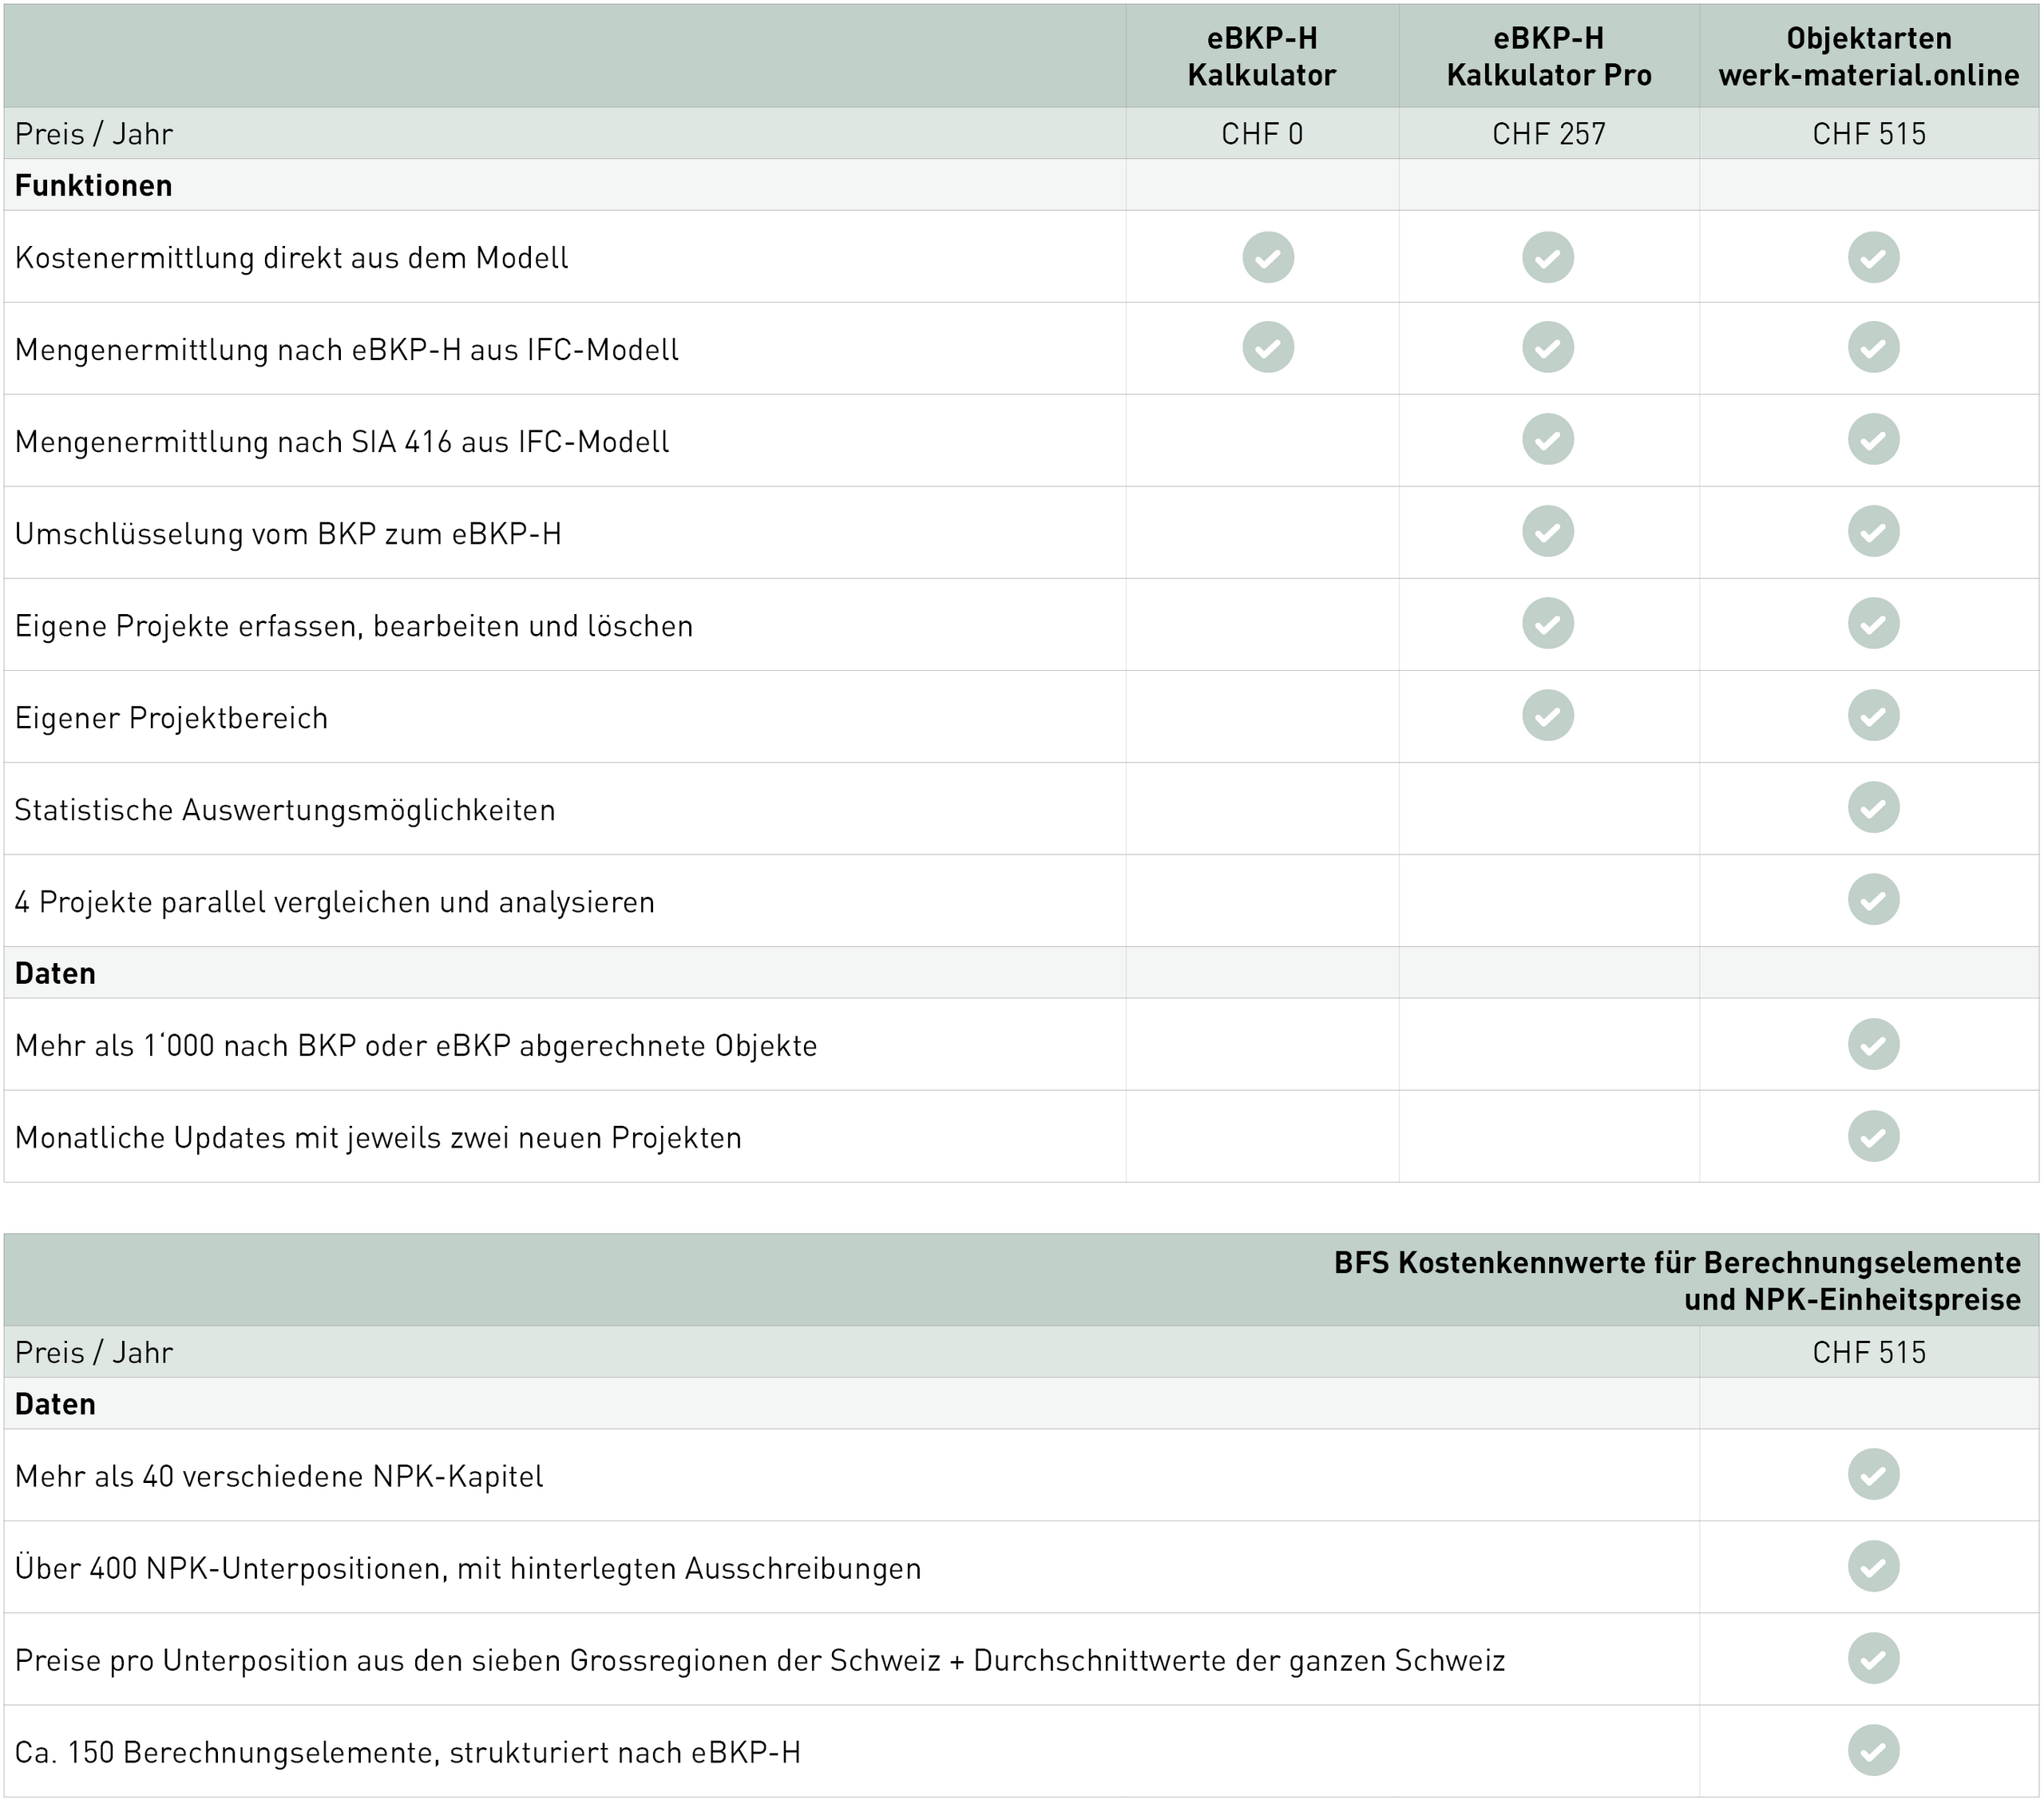Click Objektarten checkmark for Statistische Auswertungsmöglichkeiten
The height and width of the screenshot is (1804, 2044).
pyautogui.click(x=1873, y=807)
